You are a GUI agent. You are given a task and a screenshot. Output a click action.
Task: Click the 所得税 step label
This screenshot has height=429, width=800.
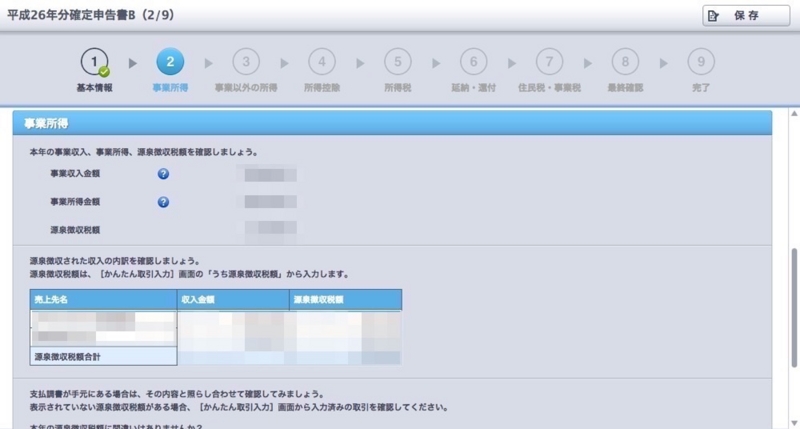tap(397, 88)
